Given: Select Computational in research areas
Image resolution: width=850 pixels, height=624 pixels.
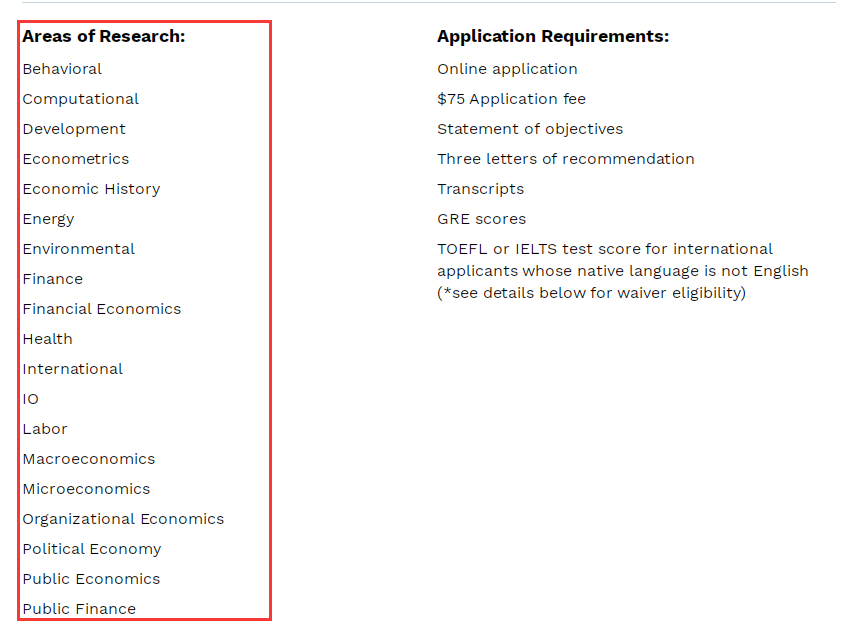Looking at the screenshot, I should (81, 99).
